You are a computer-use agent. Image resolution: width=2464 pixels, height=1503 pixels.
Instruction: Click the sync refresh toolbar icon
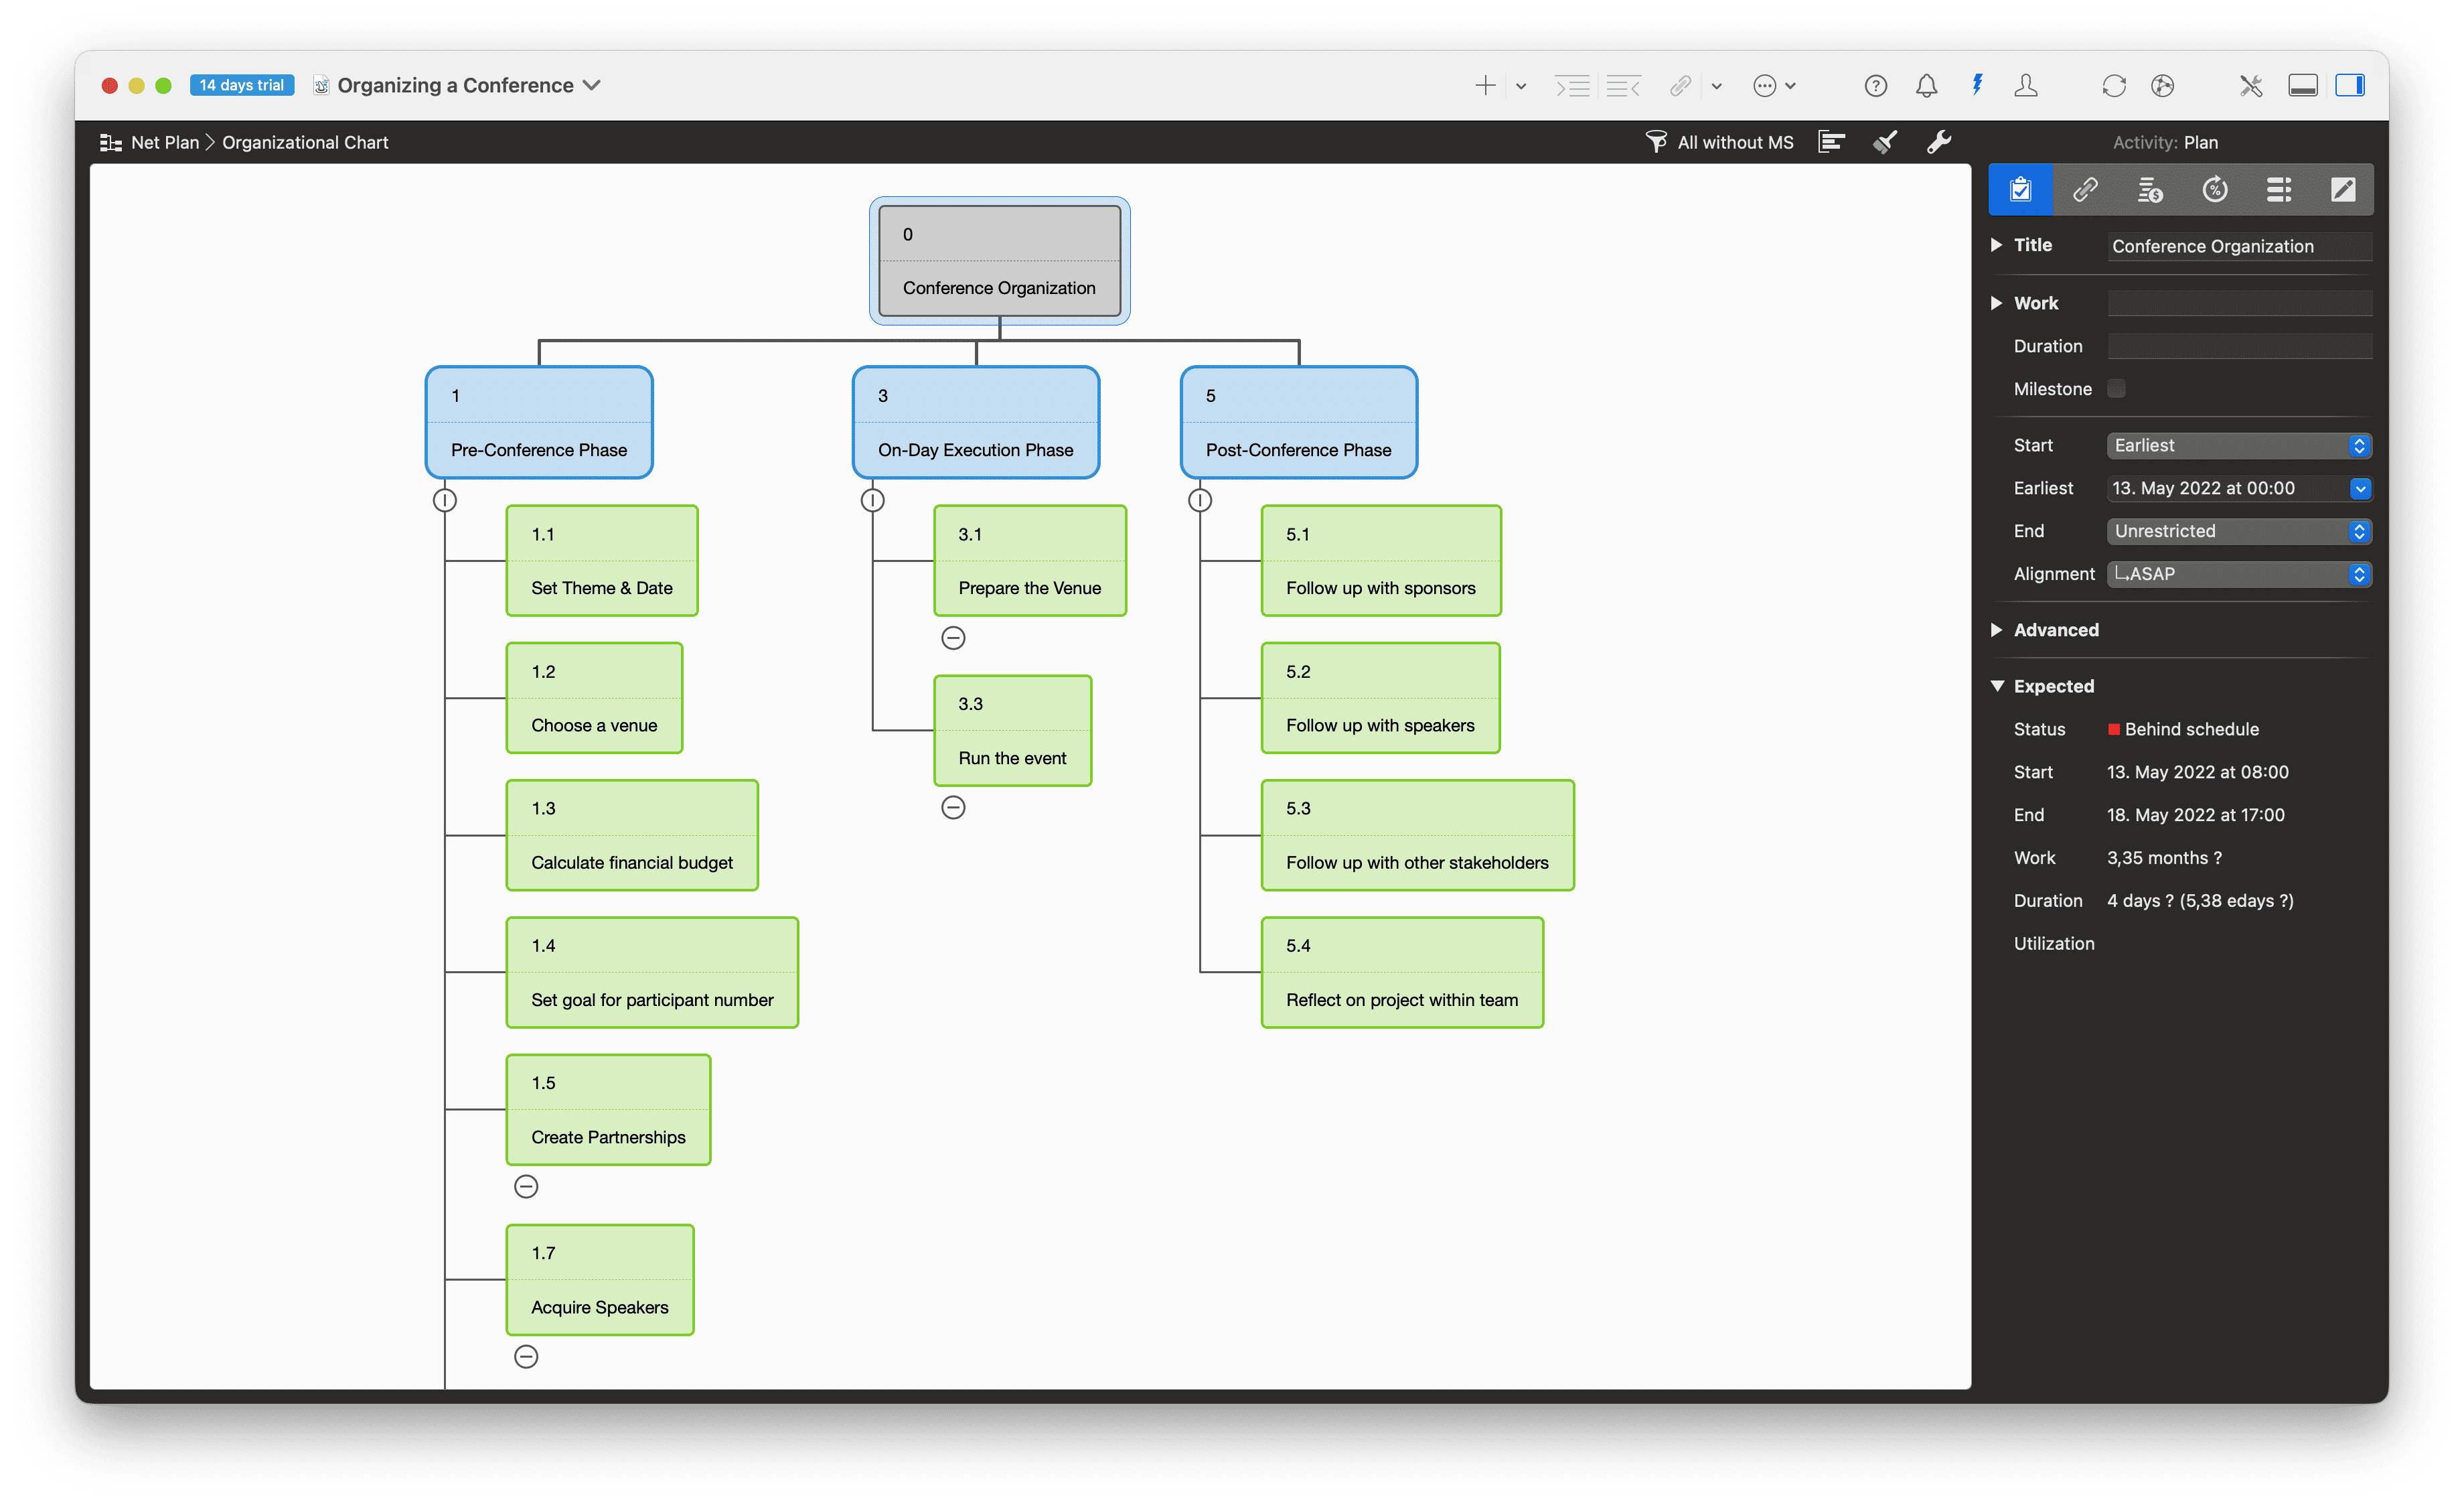(x=2113, y=86)
